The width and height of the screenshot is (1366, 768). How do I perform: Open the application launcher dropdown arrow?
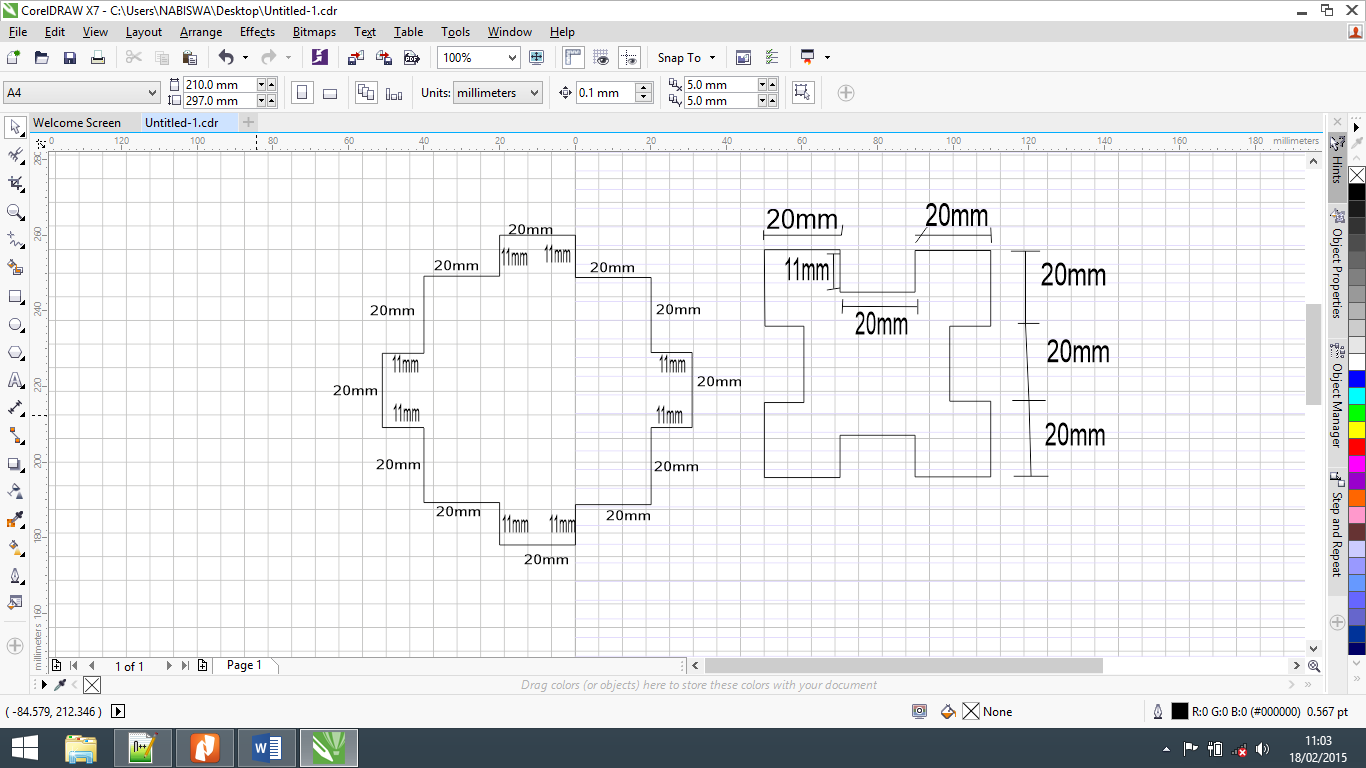(x=827, y=58)
